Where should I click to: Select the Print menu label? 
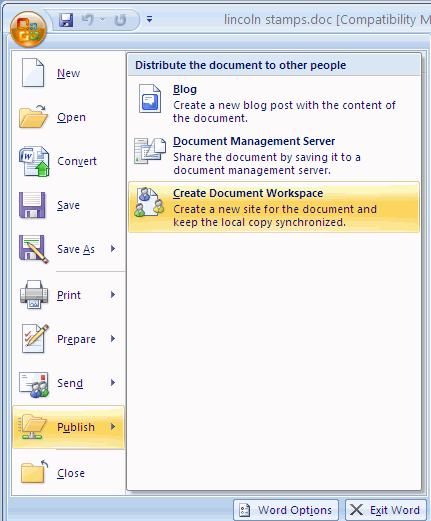click(x=69, y=295)
